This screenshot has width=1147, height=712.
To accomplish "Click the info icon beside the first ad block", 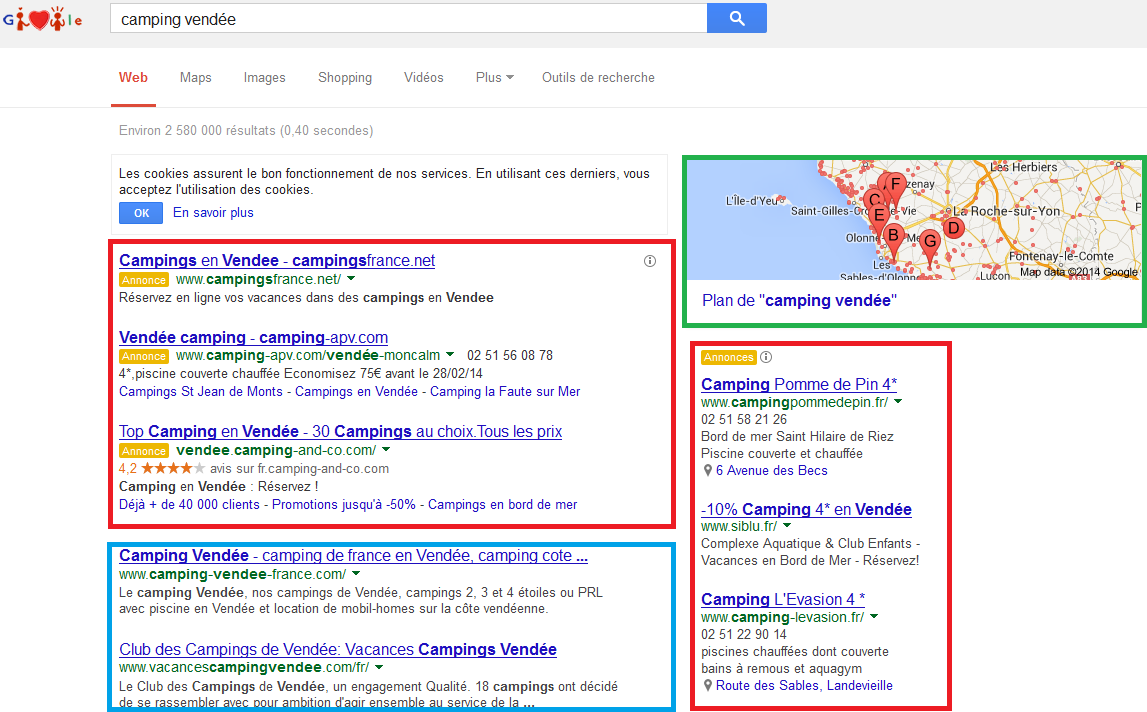I will tap(650, 260).
